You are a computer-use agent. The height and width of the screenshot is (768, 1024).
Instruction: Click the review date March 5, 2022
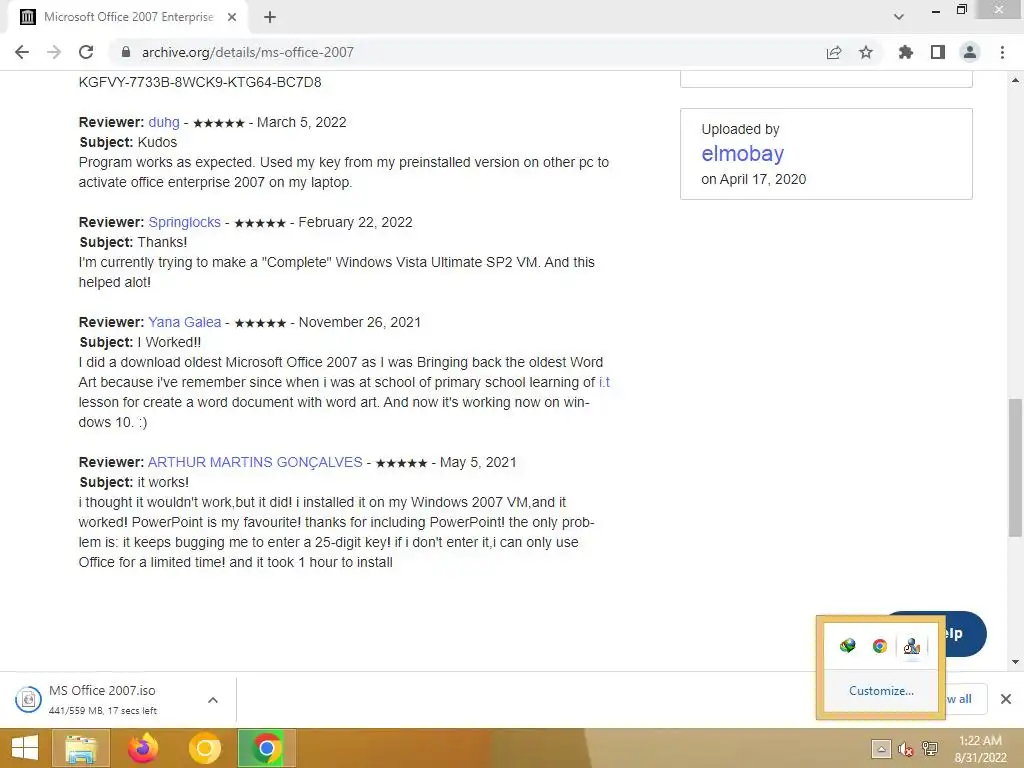click(302, 122)
